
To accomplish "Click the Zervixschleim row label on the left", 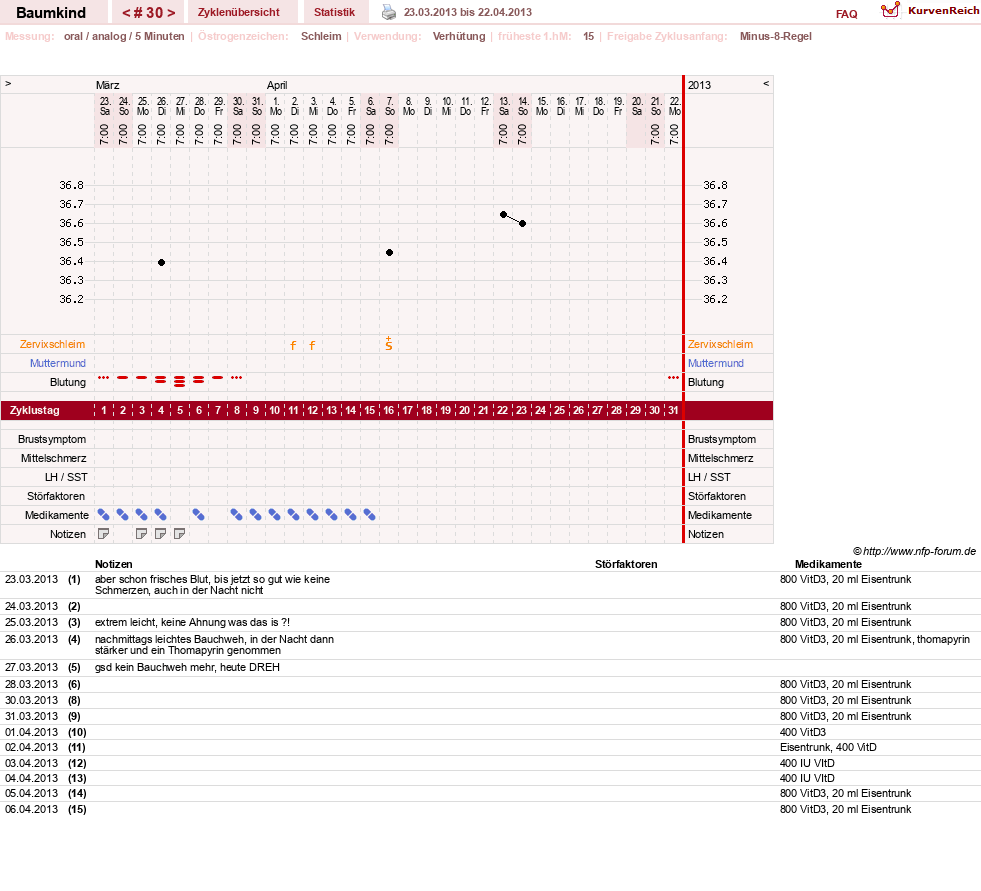I will 53,344.
